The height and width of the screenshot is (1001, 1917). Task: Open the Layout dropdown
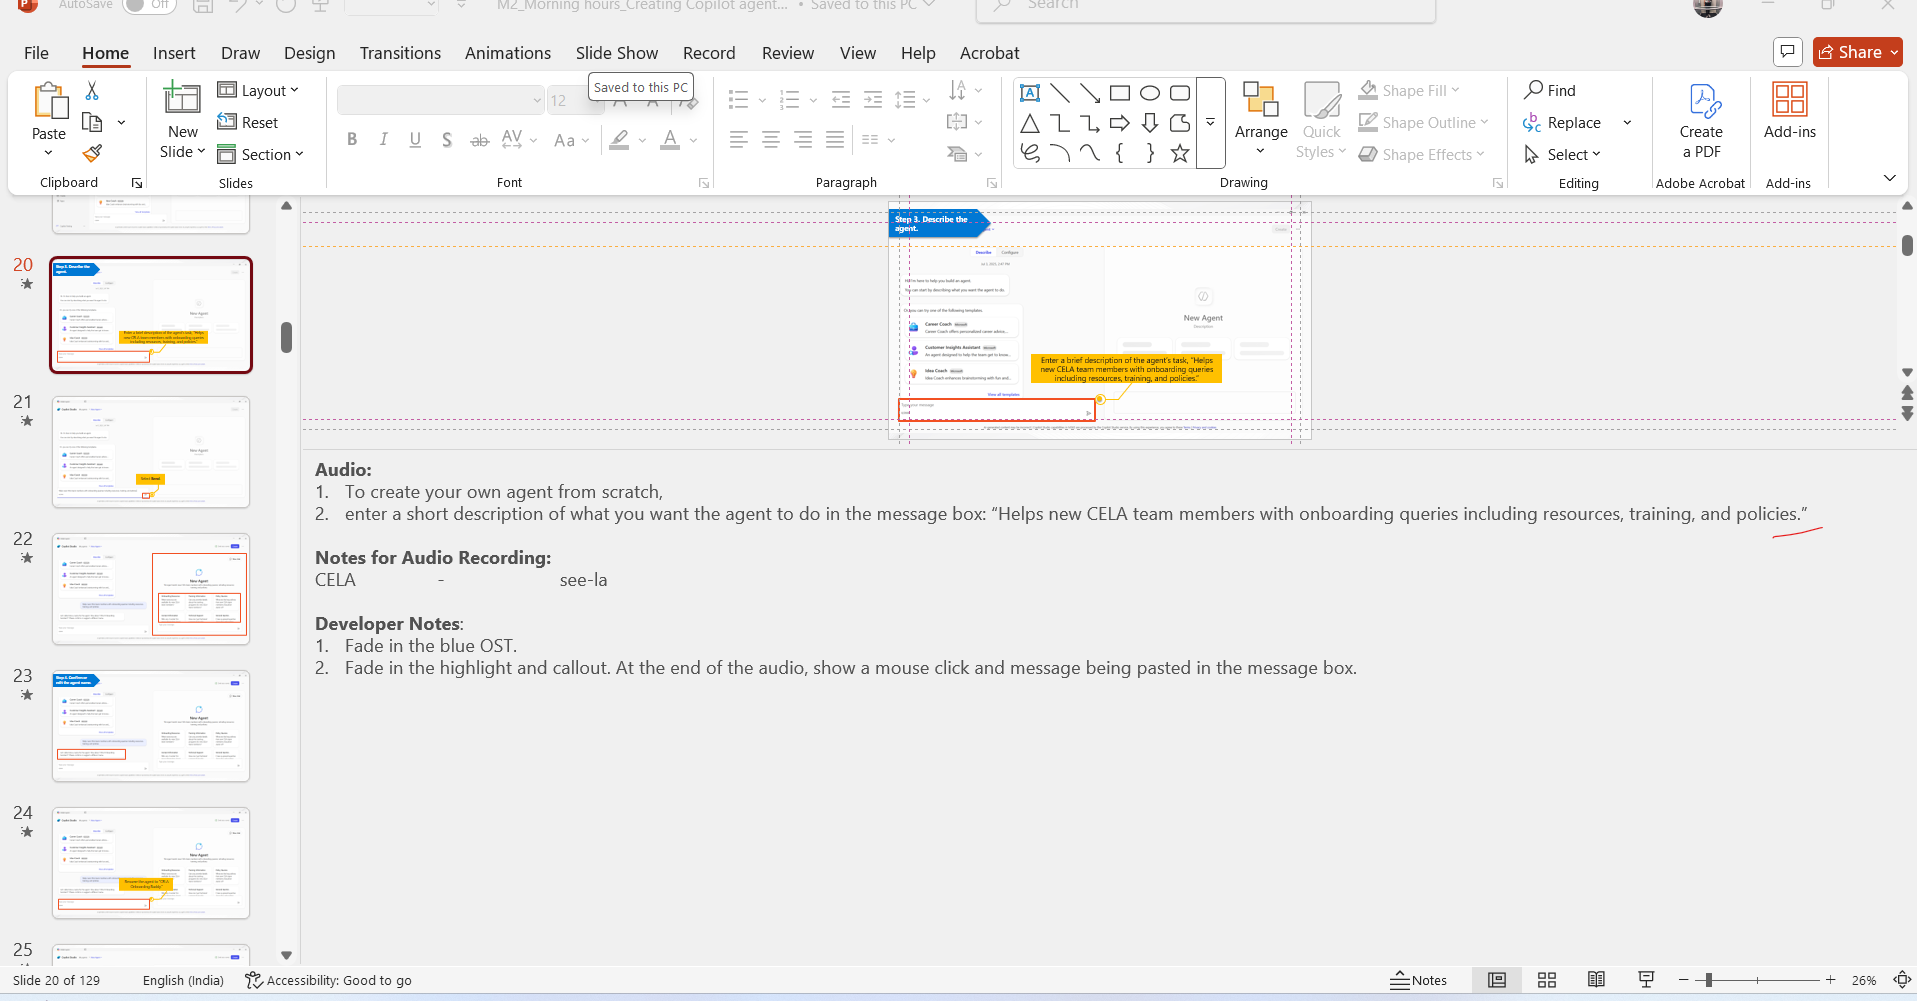pyautogui.click(x=258, y=90)
